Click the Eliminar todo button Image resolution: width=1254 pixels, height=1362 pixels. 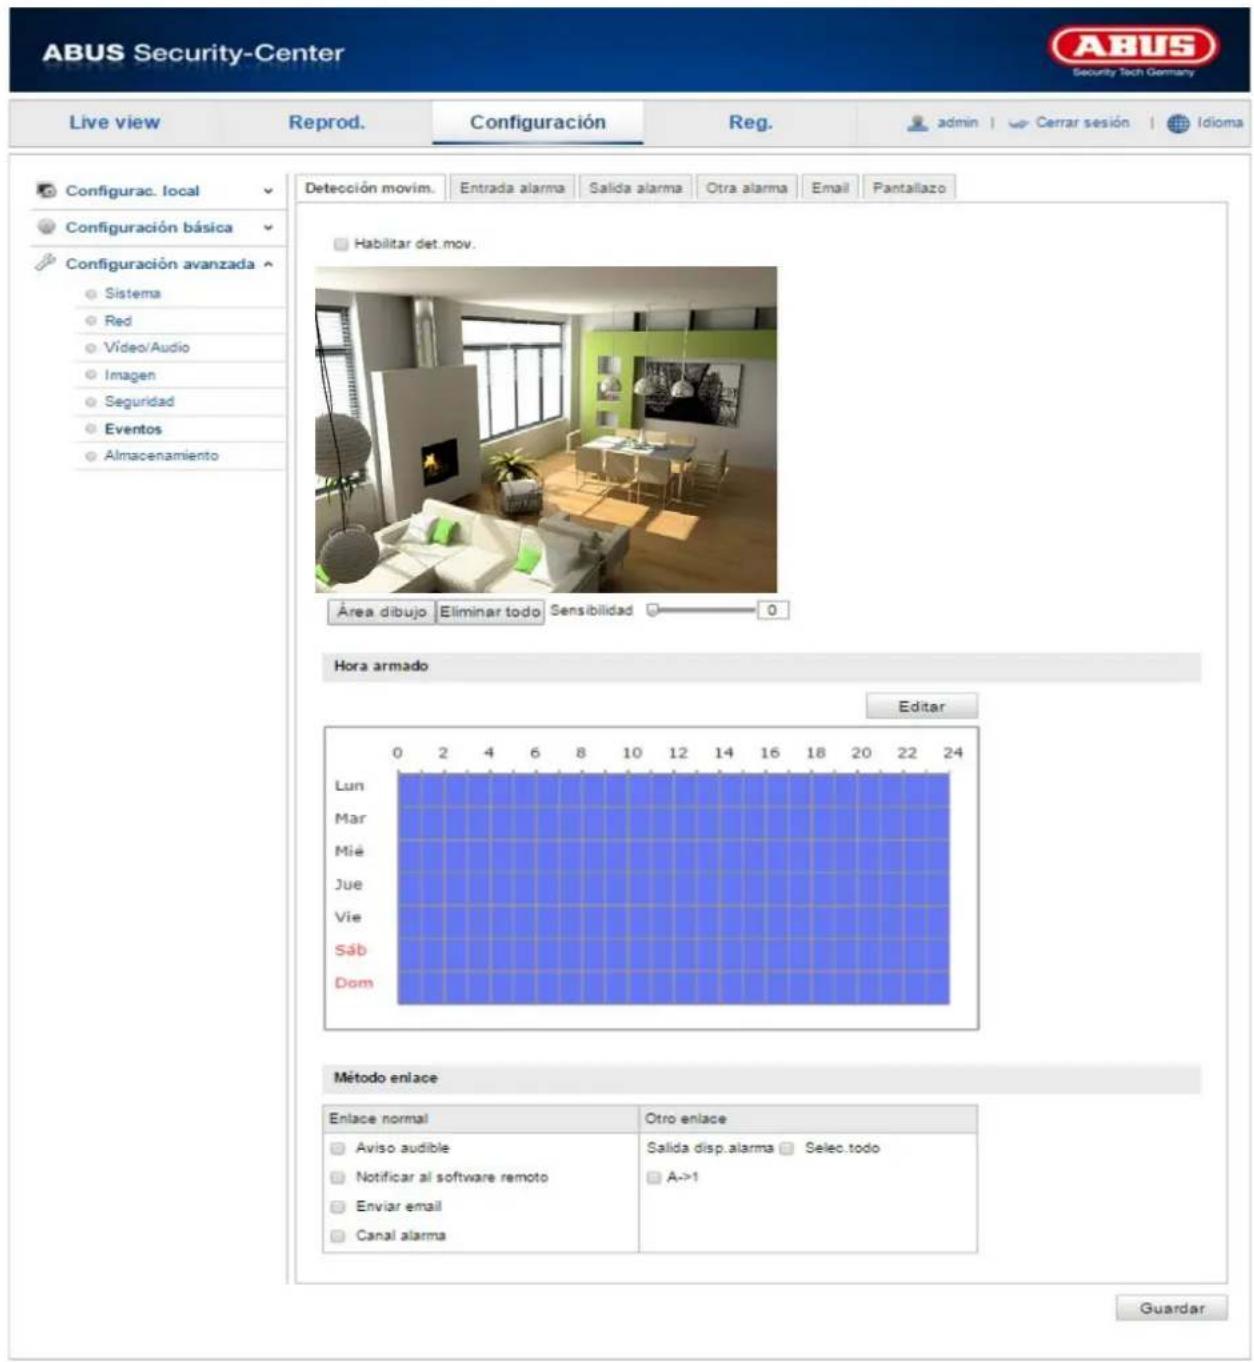[x=490, y=612]
